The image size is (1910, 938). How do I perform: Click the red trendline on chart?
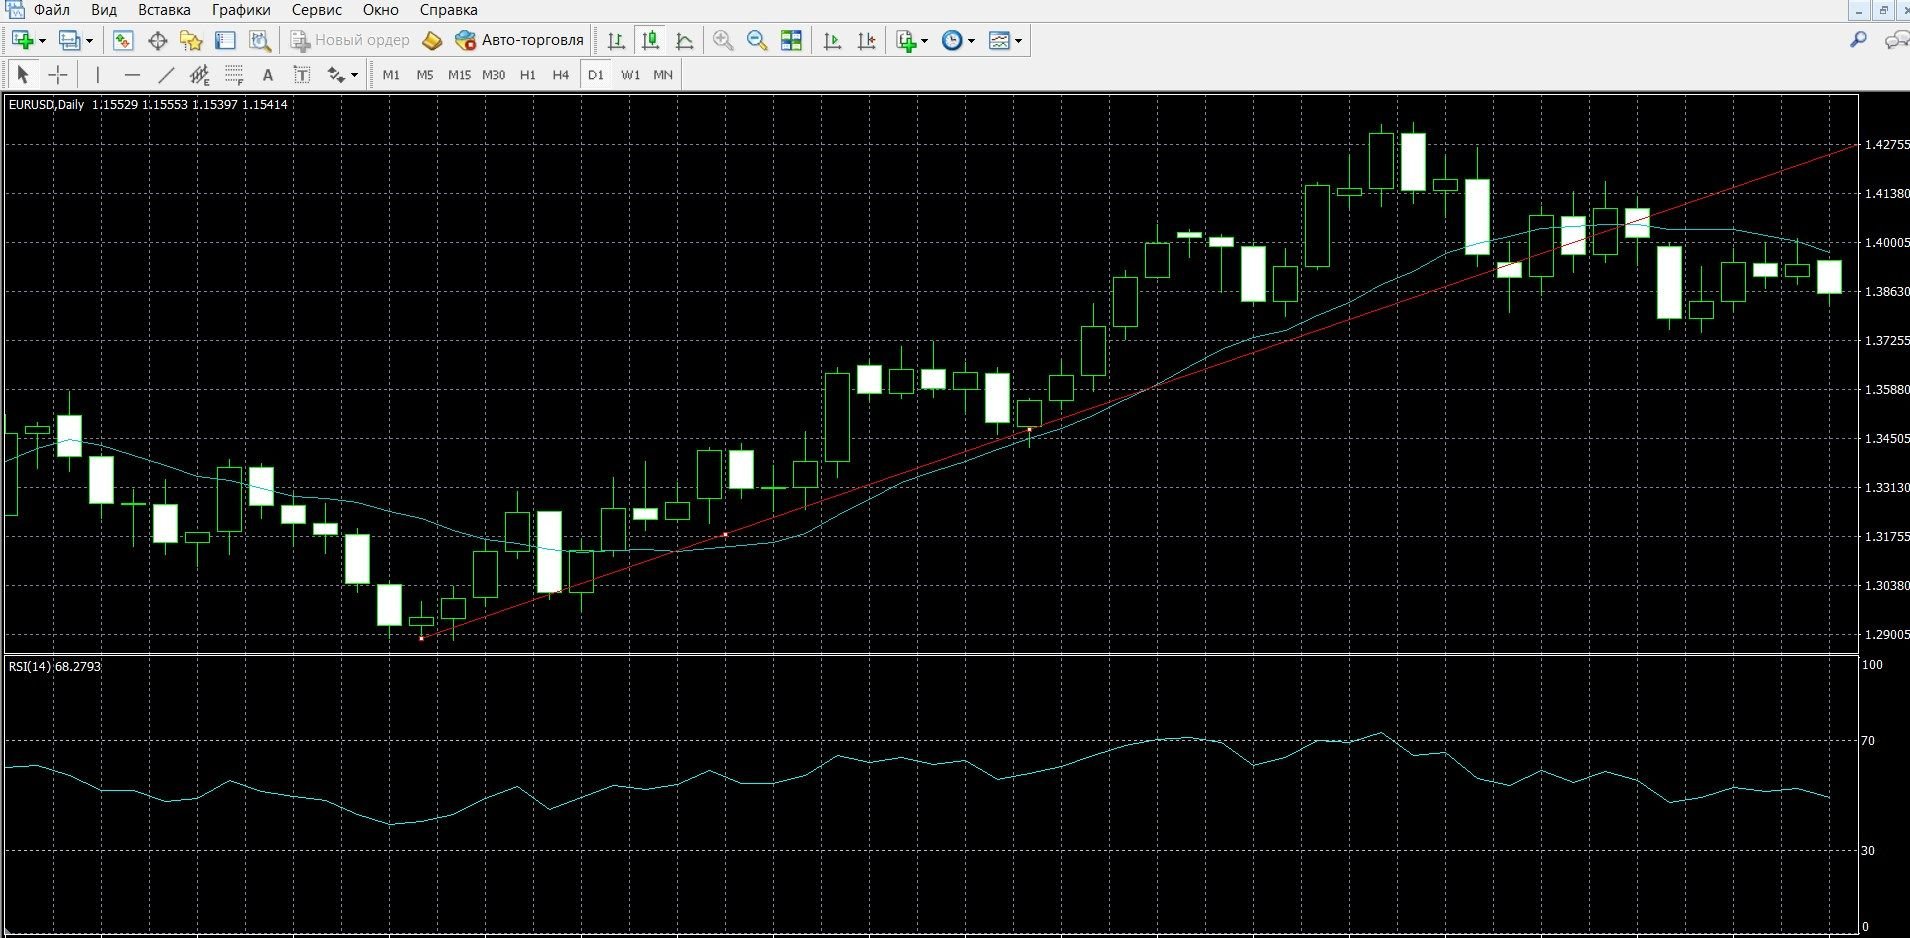click(x=1139, y=392)
